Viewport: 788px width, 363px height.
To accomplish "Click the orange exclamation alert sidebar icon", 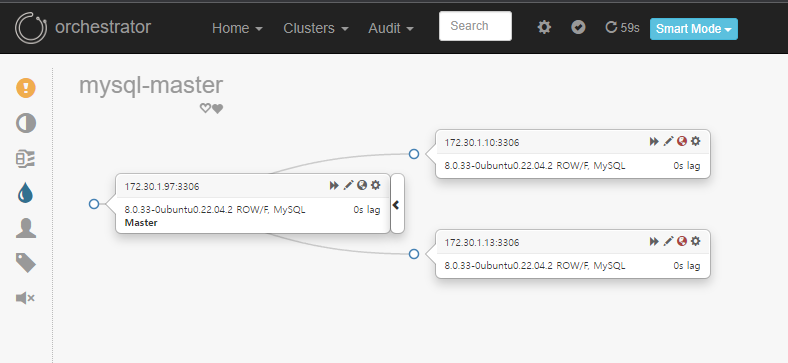I will click(x=26, y=88).
